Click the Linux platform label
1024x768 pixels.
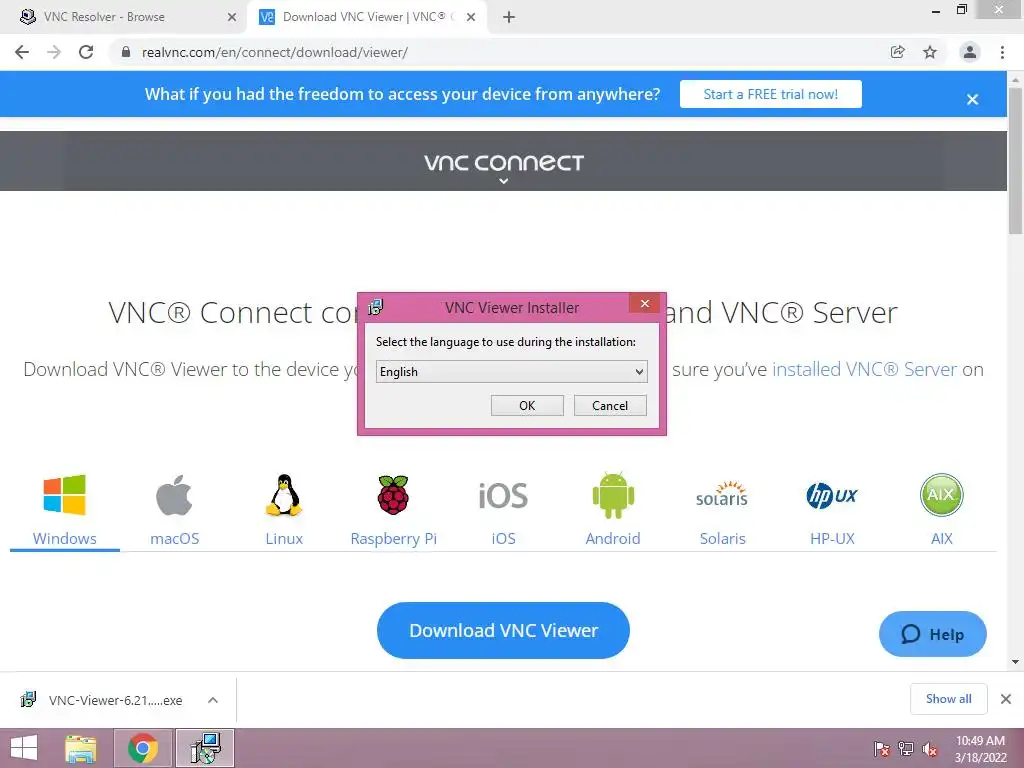click(x=284, y=538)
